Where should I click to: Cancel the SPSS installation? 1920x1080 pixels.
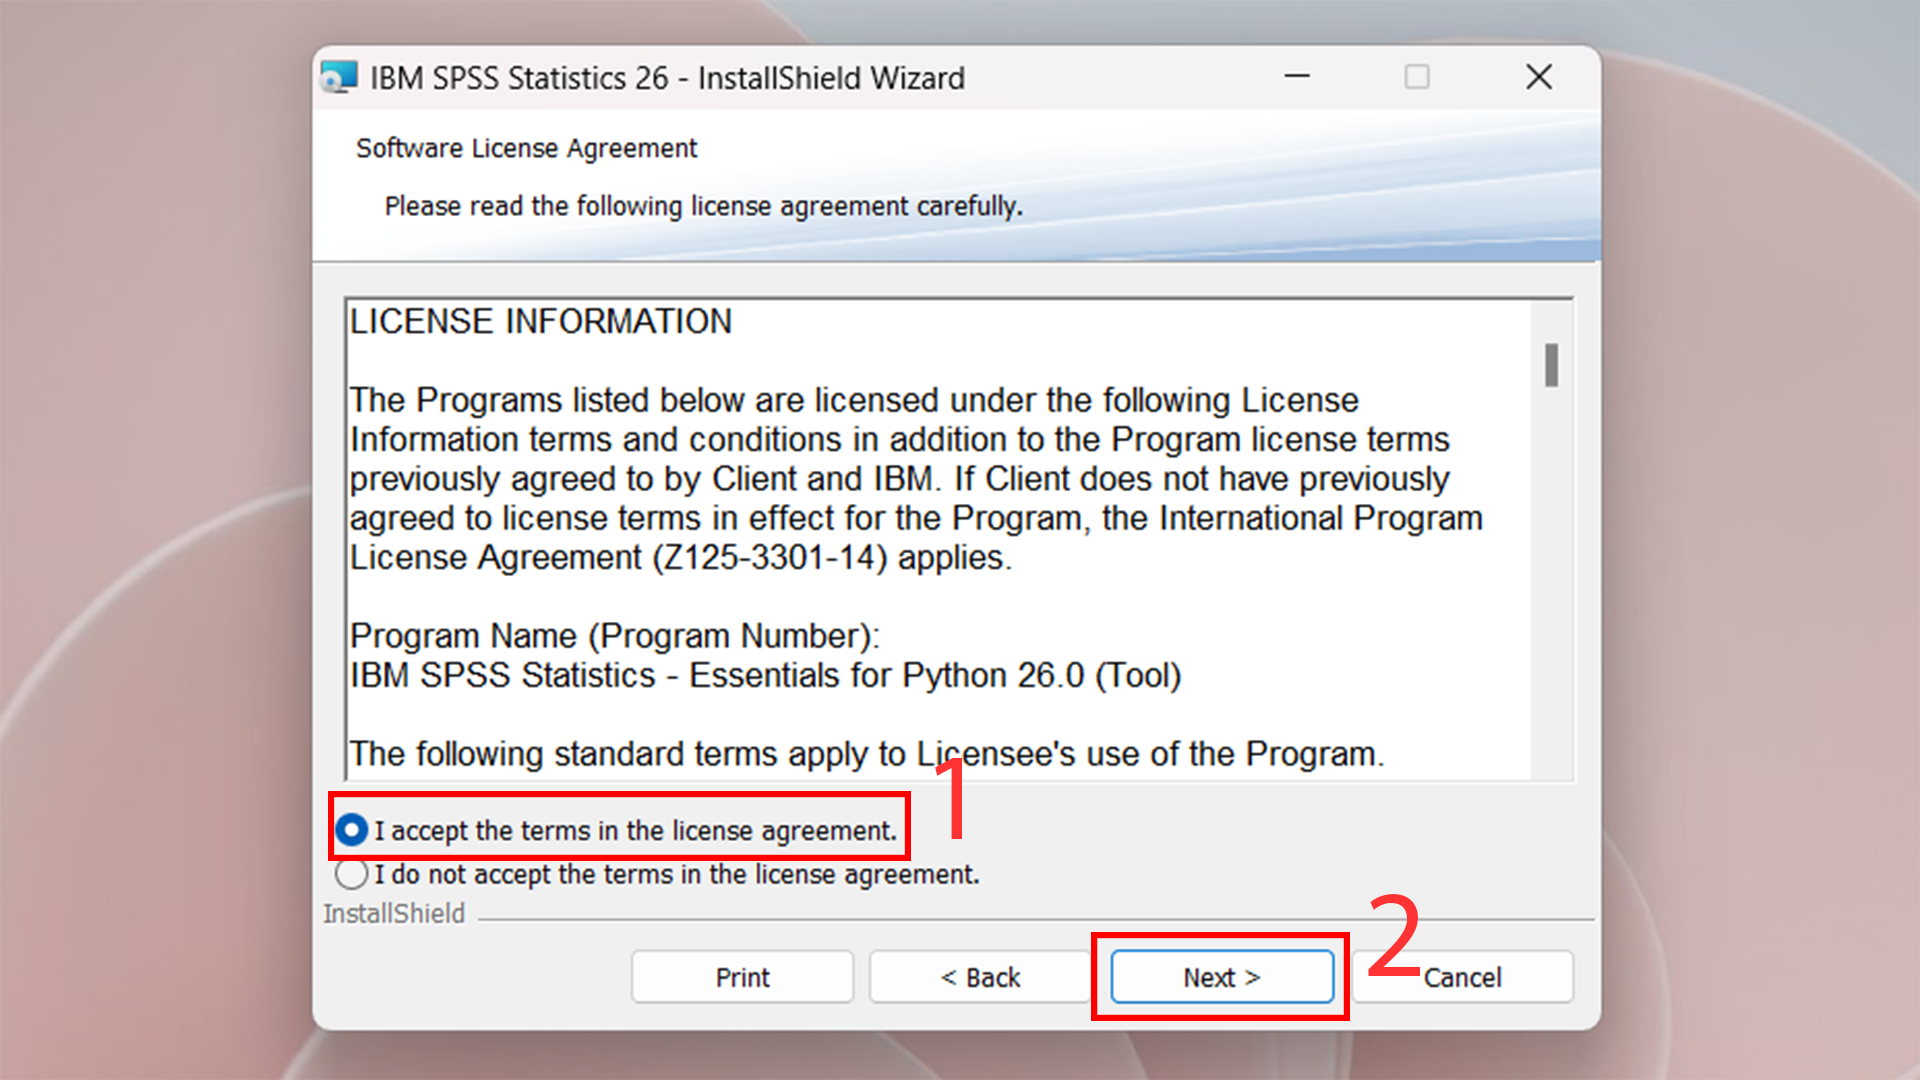click(x=1462, y=977)
